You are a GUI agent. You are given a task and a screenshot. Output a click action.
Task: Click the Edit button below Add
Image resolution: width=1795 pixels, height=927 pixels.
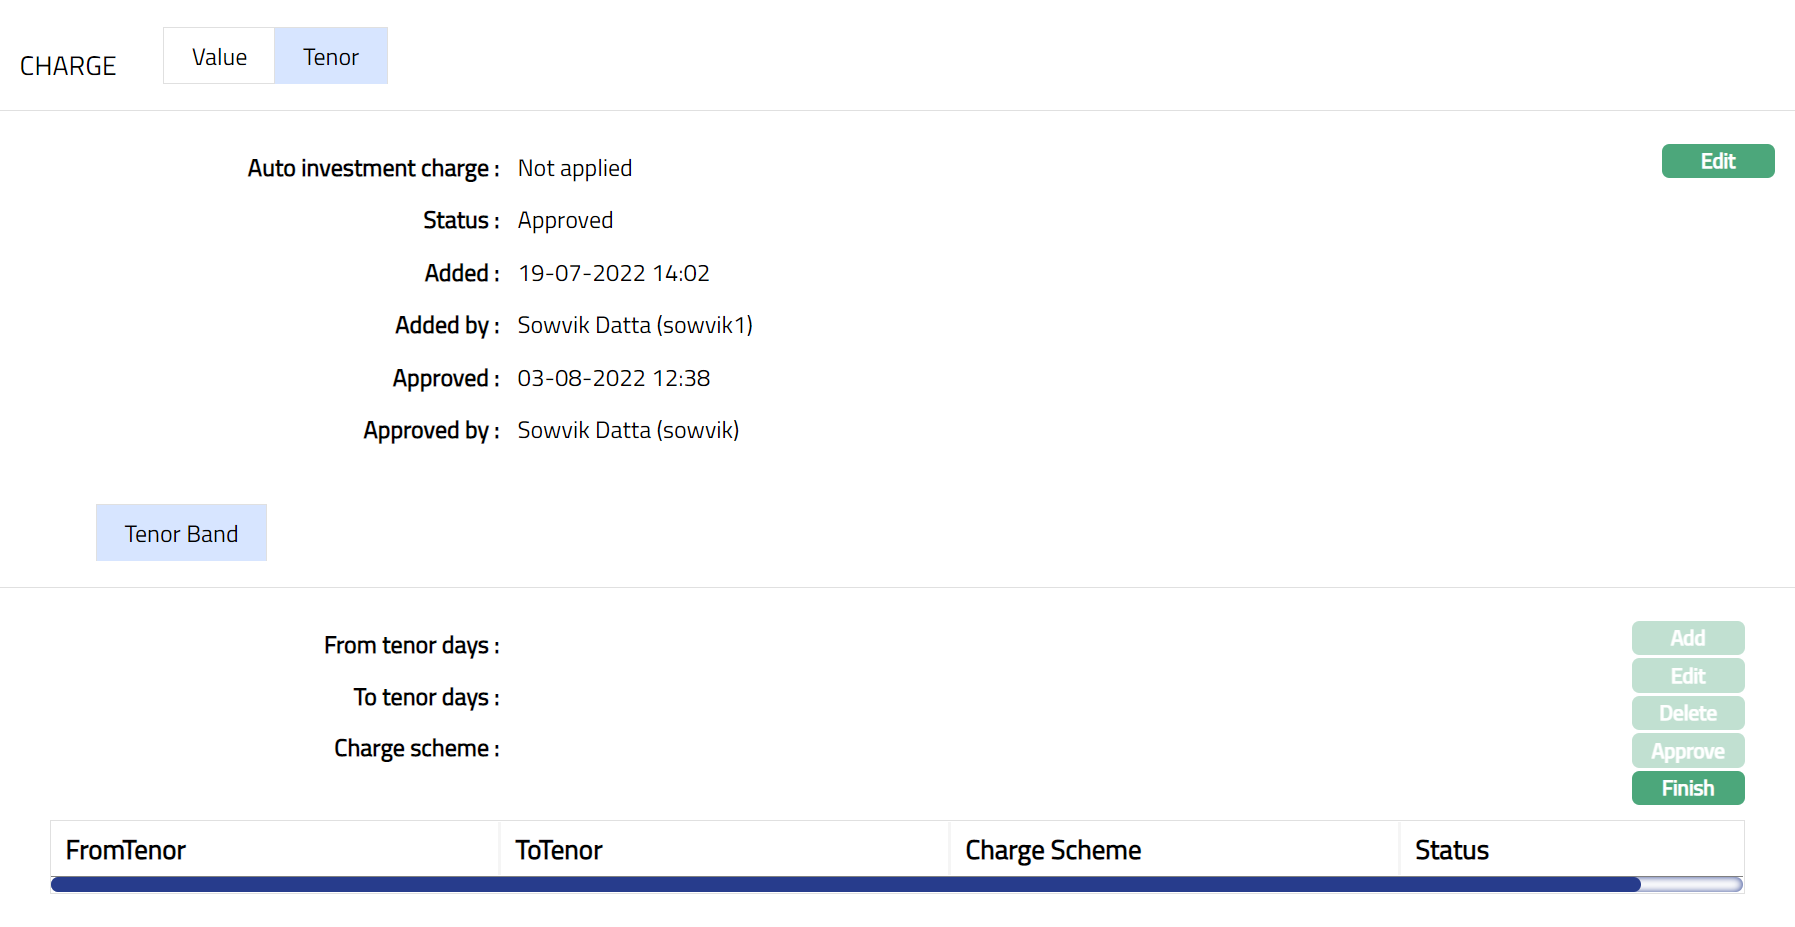click(x=1687, y=676)
